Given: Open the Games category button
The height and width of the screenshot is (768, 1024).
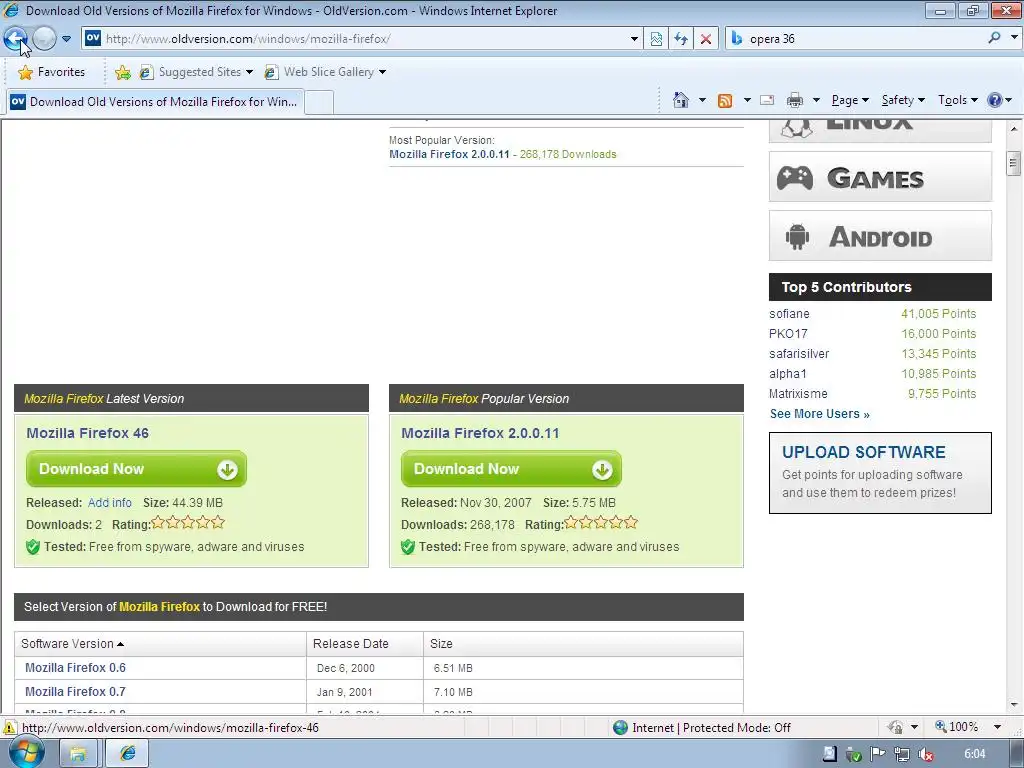Looking at the screenshot, I should pyautogui.click(x=880, y=177).
